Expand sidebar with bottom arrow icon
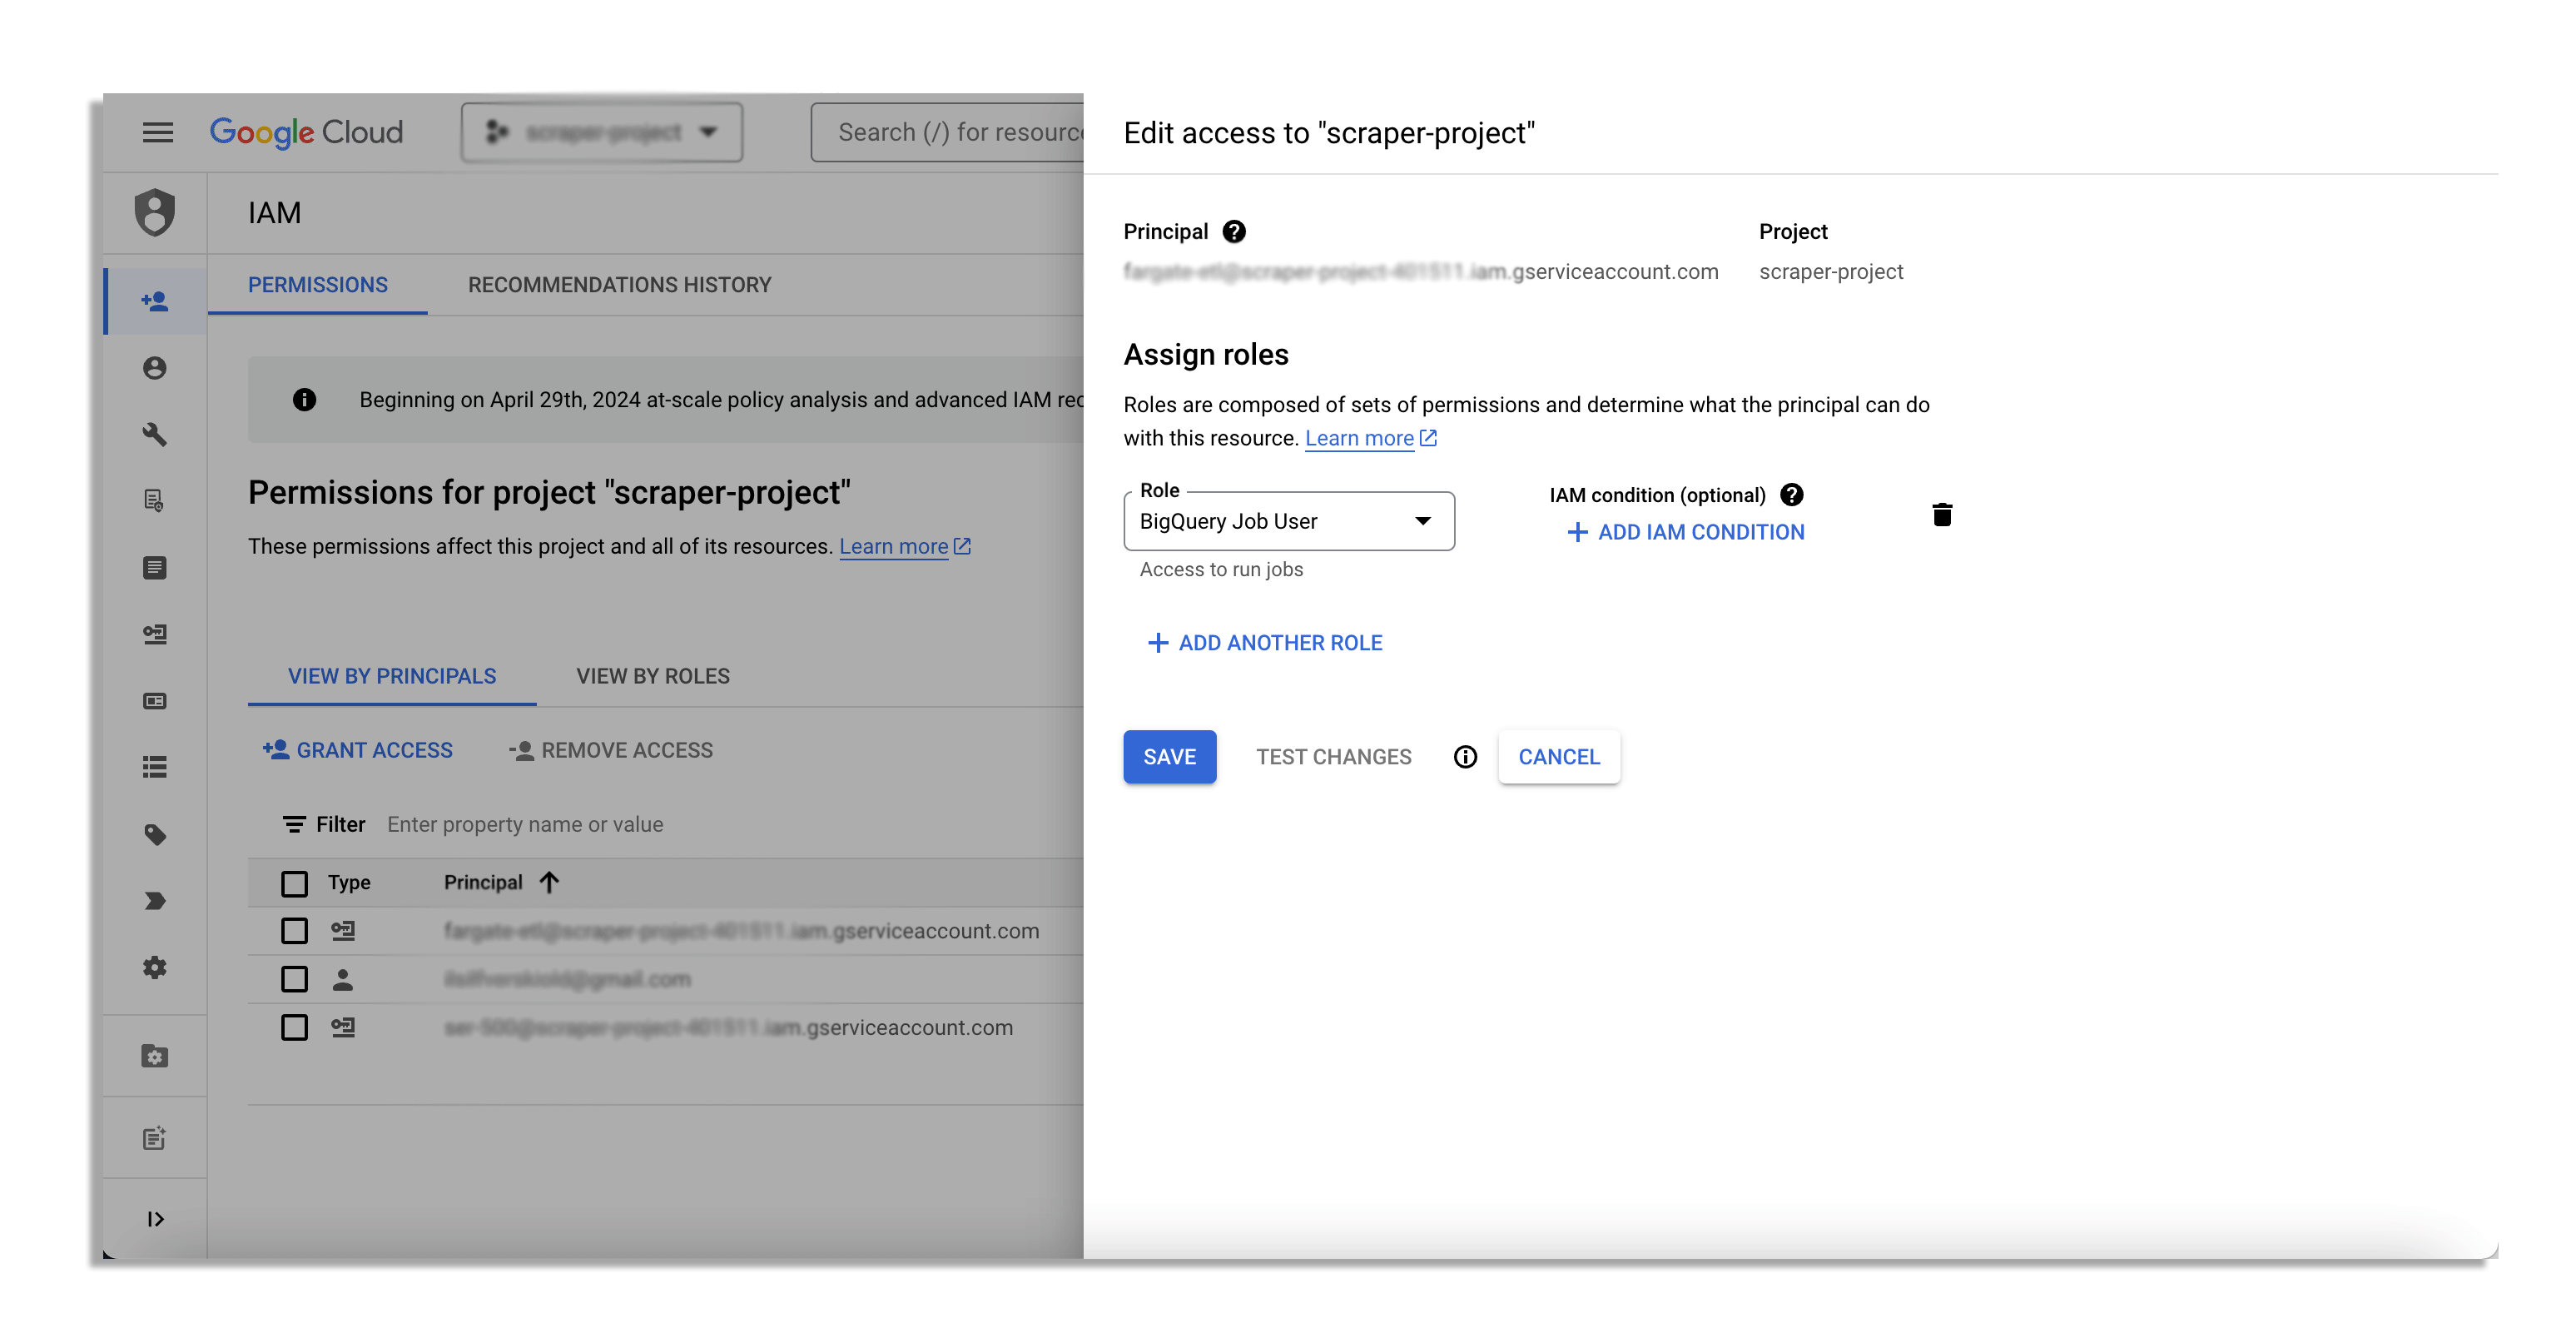This screenshot has height=1343, width=2576. 155,1218
